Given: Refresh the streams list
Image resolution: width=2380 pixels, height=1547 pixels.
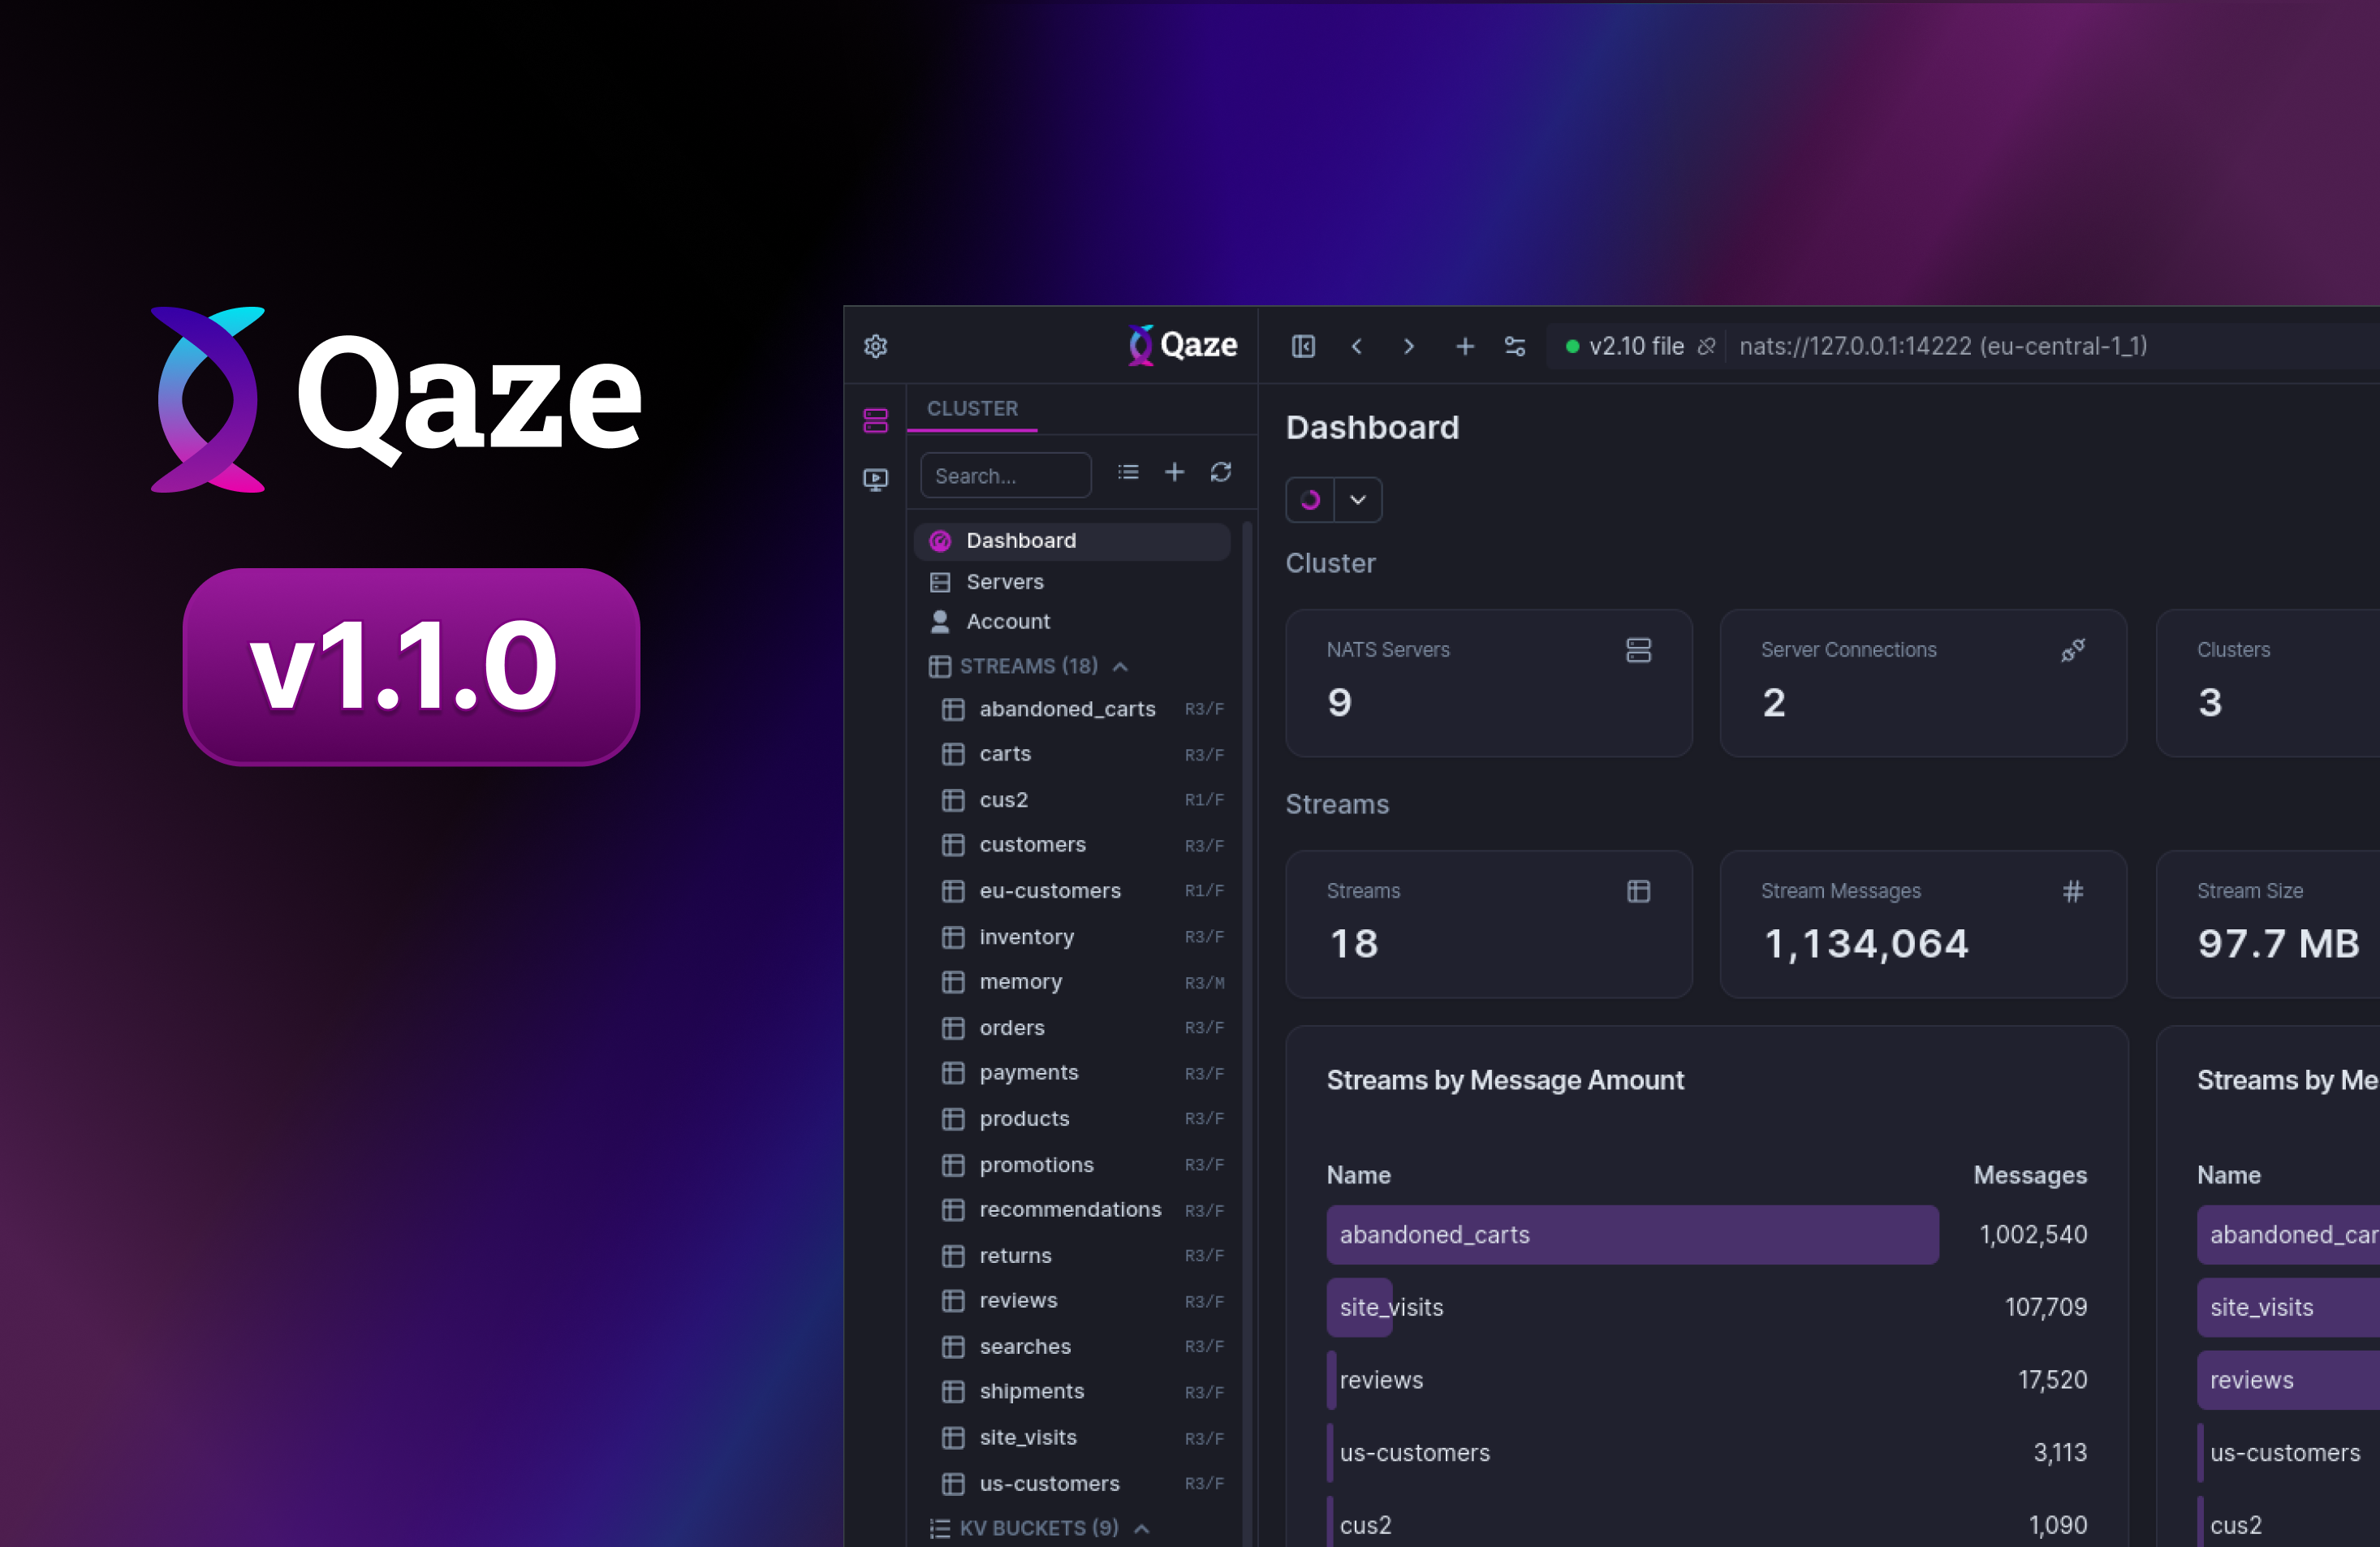Looking at the screenshot, I should point(1221,472).
